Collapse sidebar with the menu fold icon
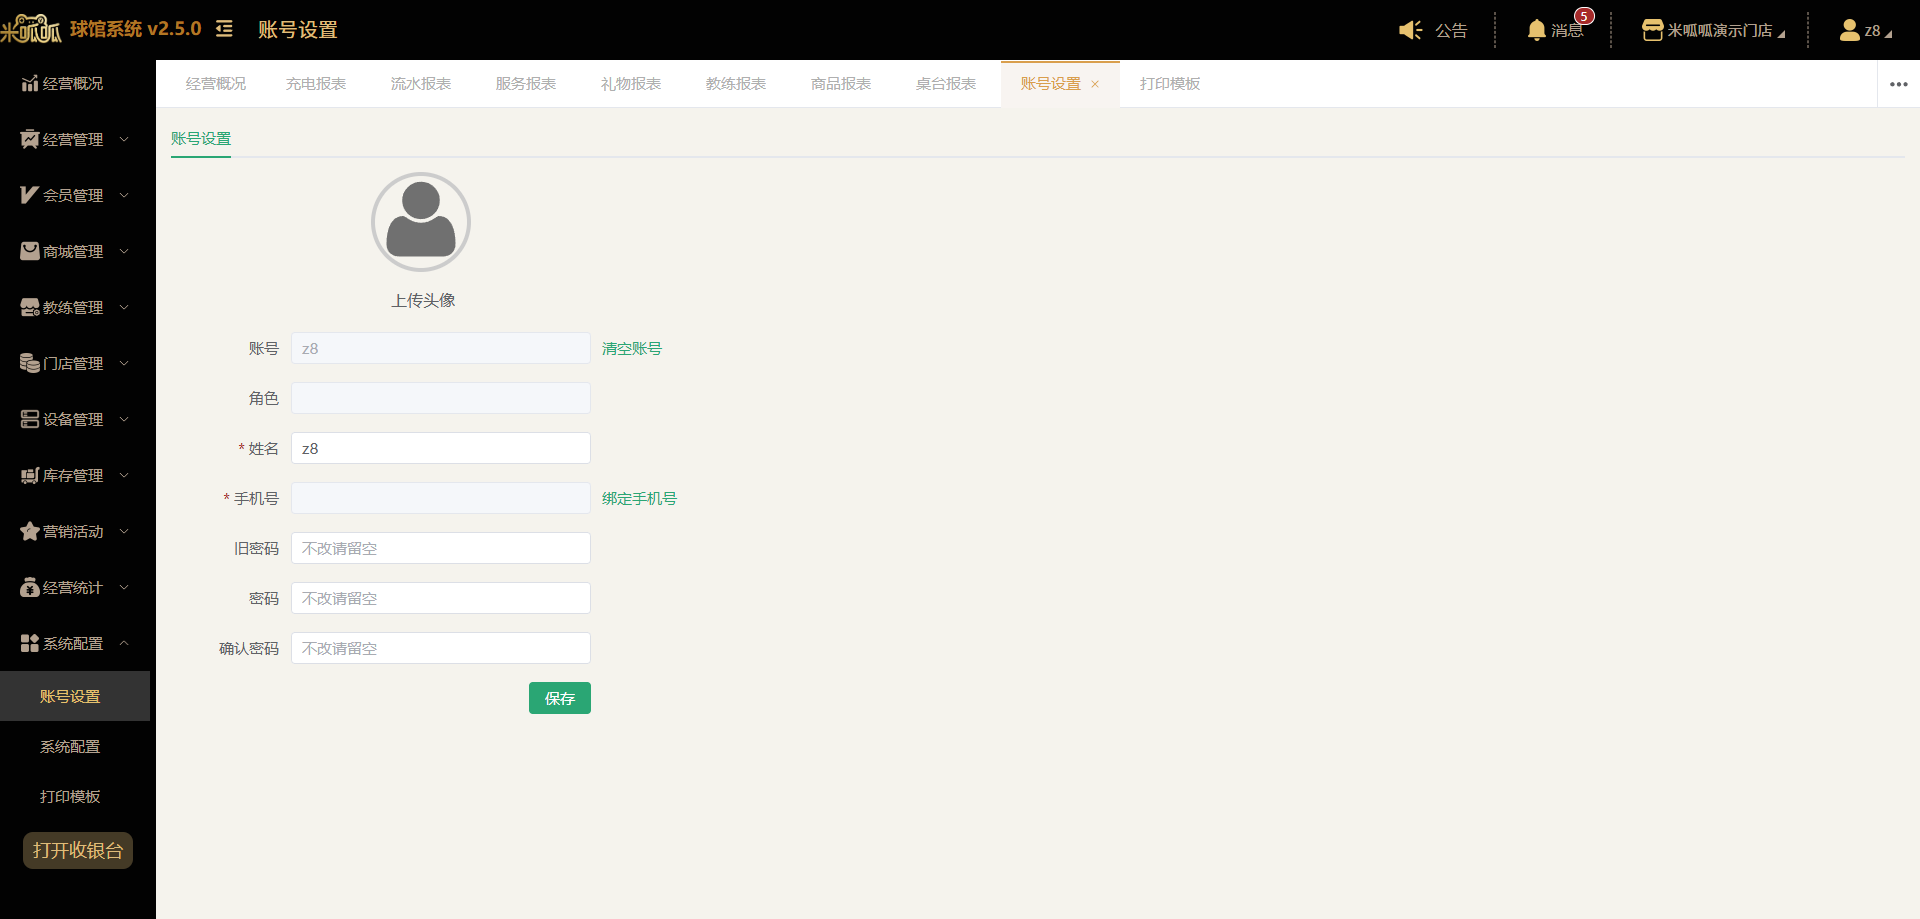1920x919 pixels. pyautogui.click(x=224, y=29)
